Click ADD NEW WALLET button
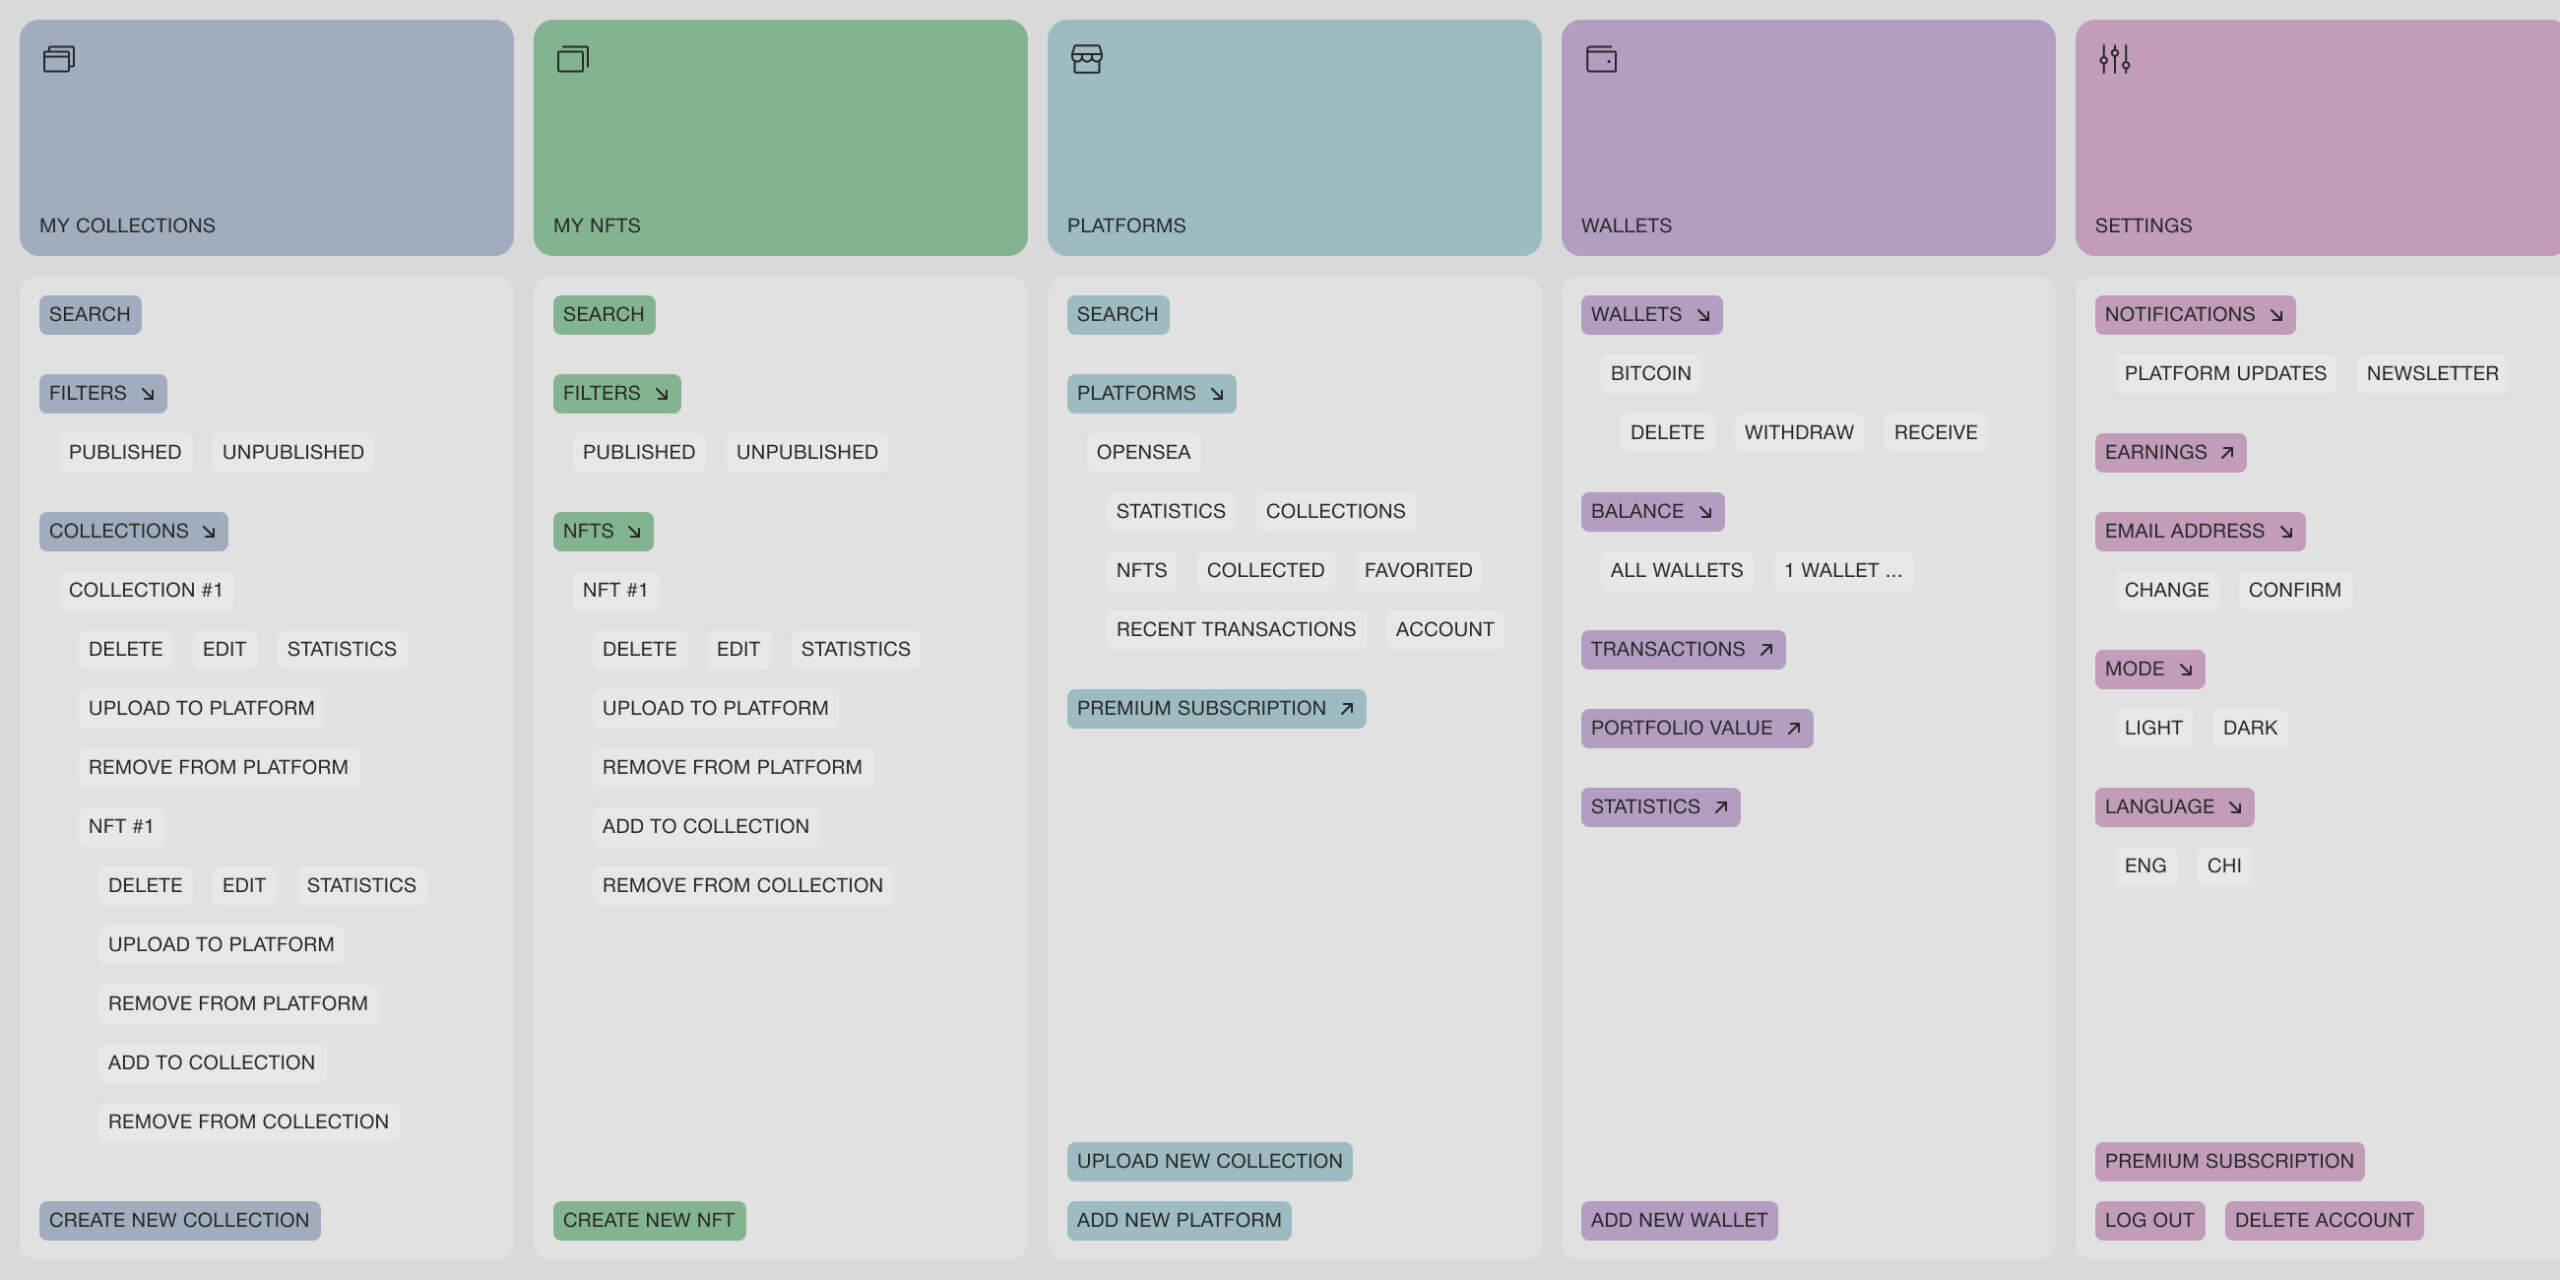The image size is (2560, 1280). [x=1678, y=1220]
